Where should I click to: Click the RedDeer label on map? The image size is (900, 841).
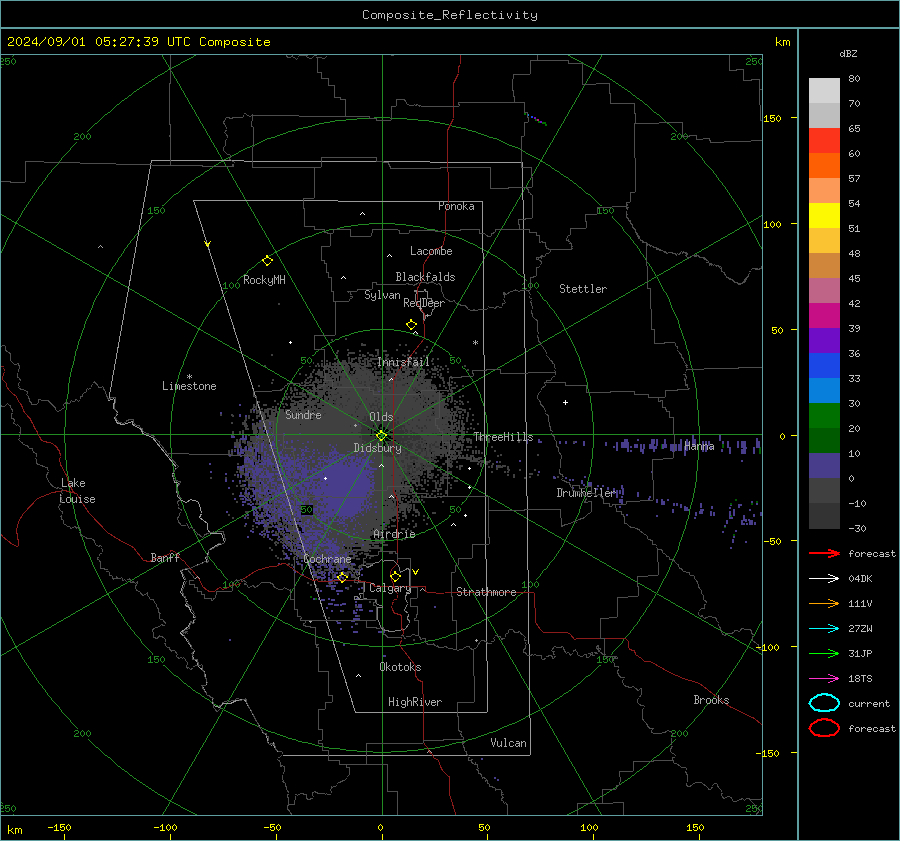[424, 303]
